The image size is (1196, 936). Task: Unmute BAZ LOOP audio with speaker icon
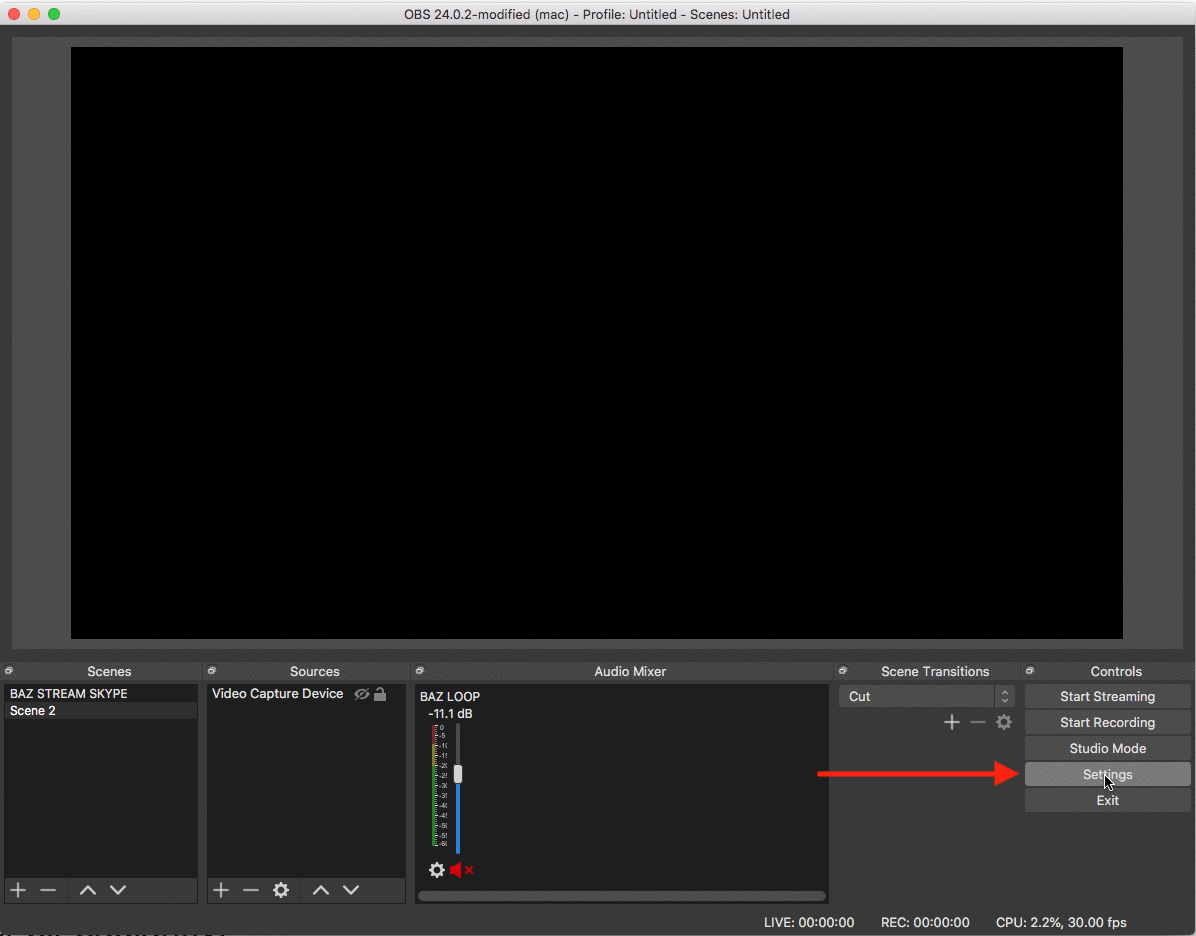click(x=461, y=870)
